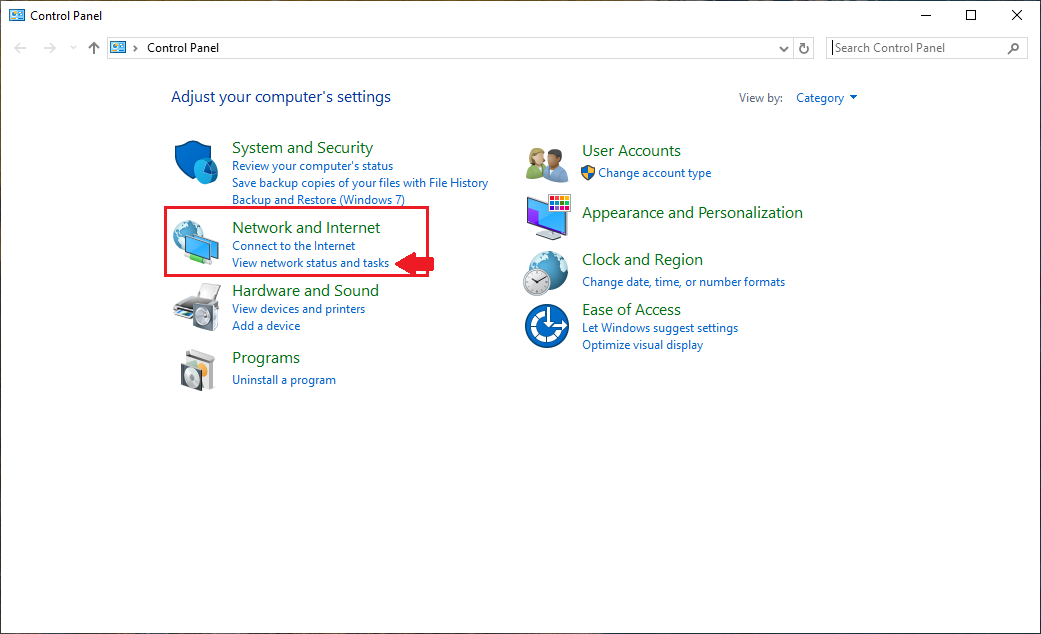
Task: Open the User Accounts people icon
Action: (547, 164)
